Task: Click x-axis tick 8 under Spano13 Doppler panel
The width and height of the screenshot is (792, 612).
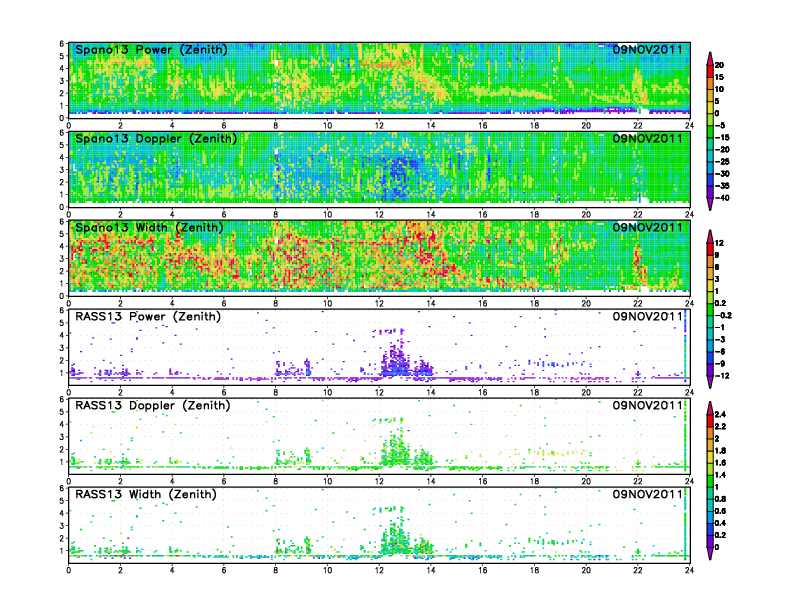Action: [276, 215]
